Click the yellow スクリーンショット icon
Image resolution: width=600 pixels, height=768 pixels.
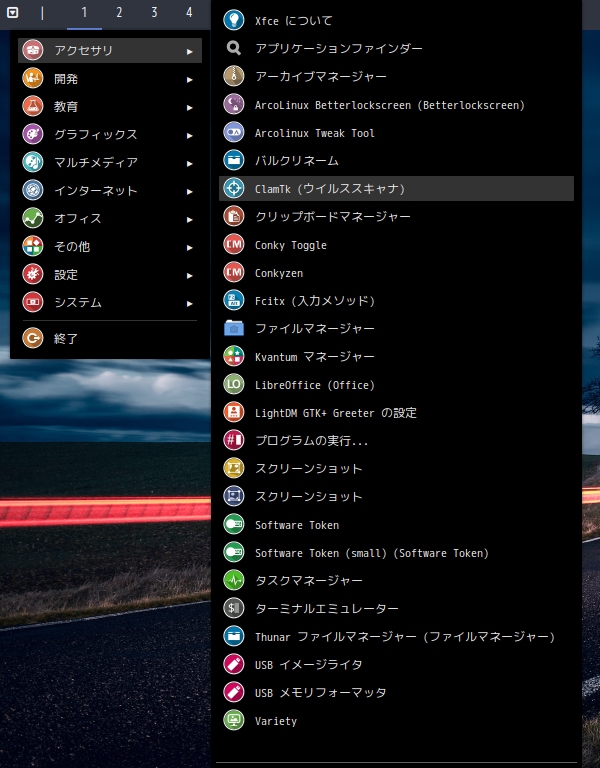tap(234, 468)
